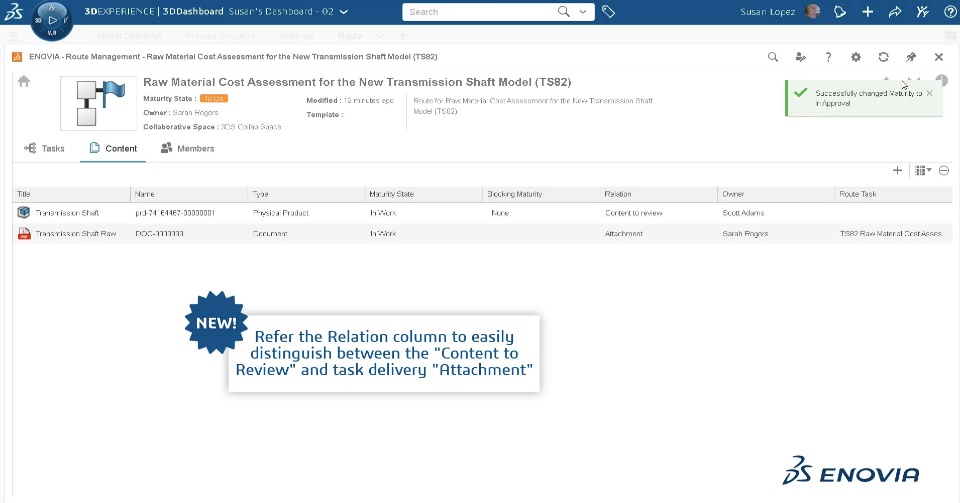Screen dimensions: 960x503
Task: Open the collaboration tools icon
Action: pos(923,12)
